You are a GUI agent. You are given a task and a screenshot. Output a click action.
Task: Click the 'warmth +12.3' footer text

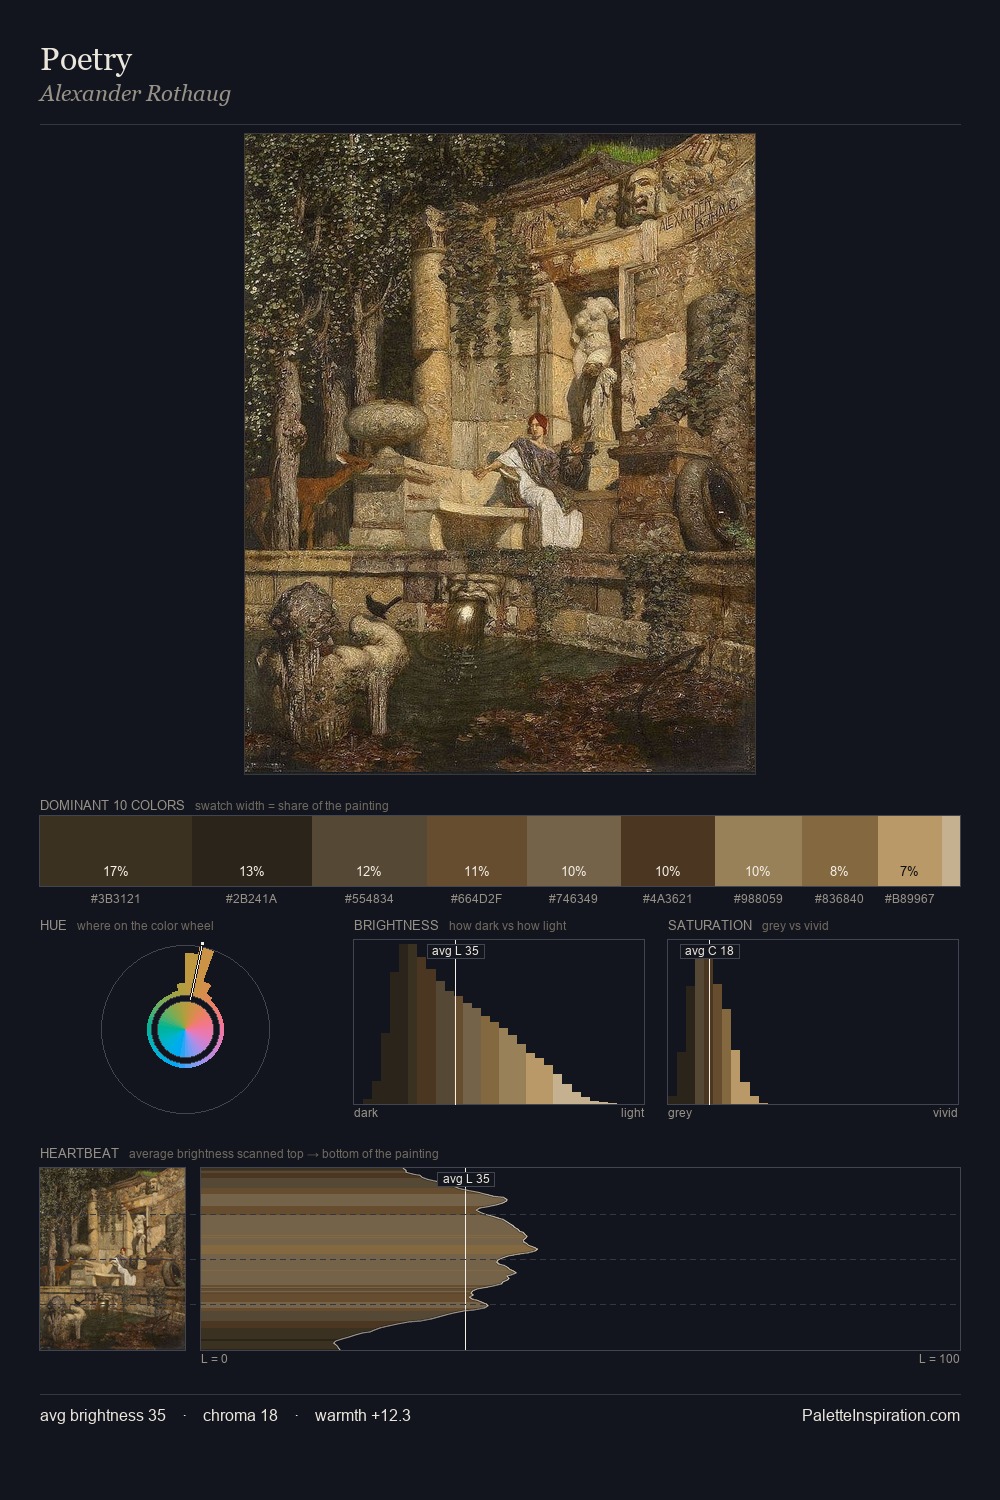(x=363, y=1415)
